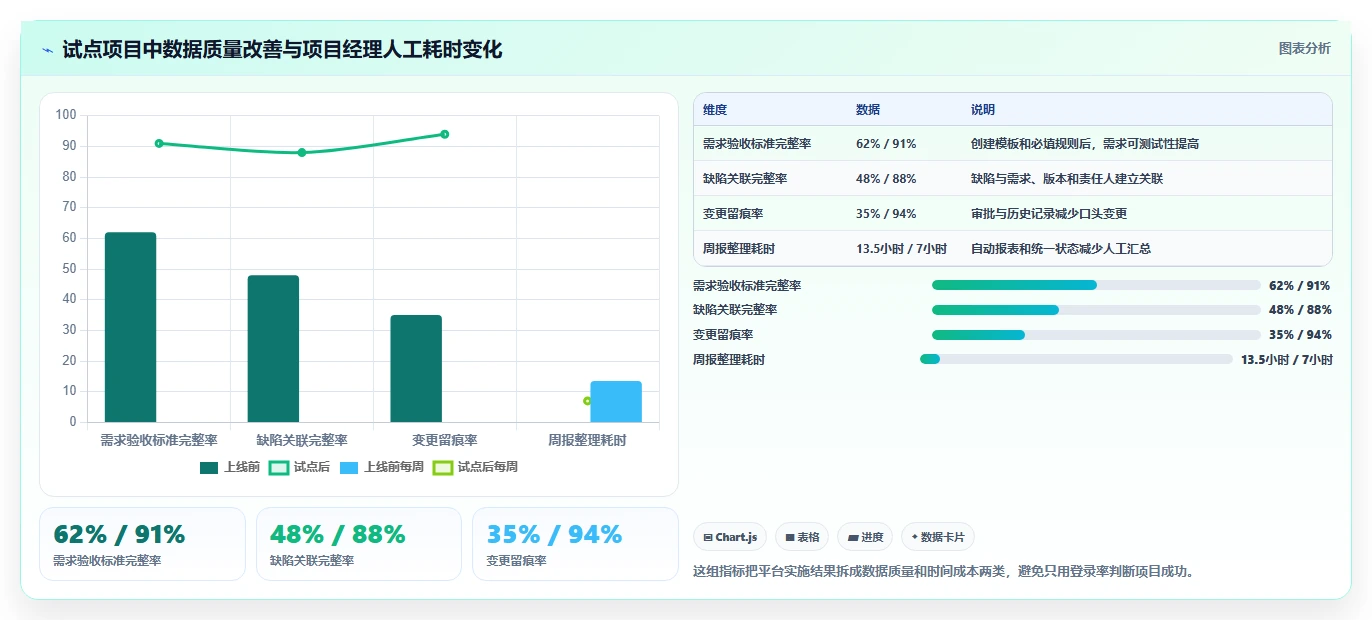Image resolution: width=1372 pixels, height=620 pixels.
Task: Click the 需求验收标准完整率 progress bar
Action: (x=1096, y=285)
